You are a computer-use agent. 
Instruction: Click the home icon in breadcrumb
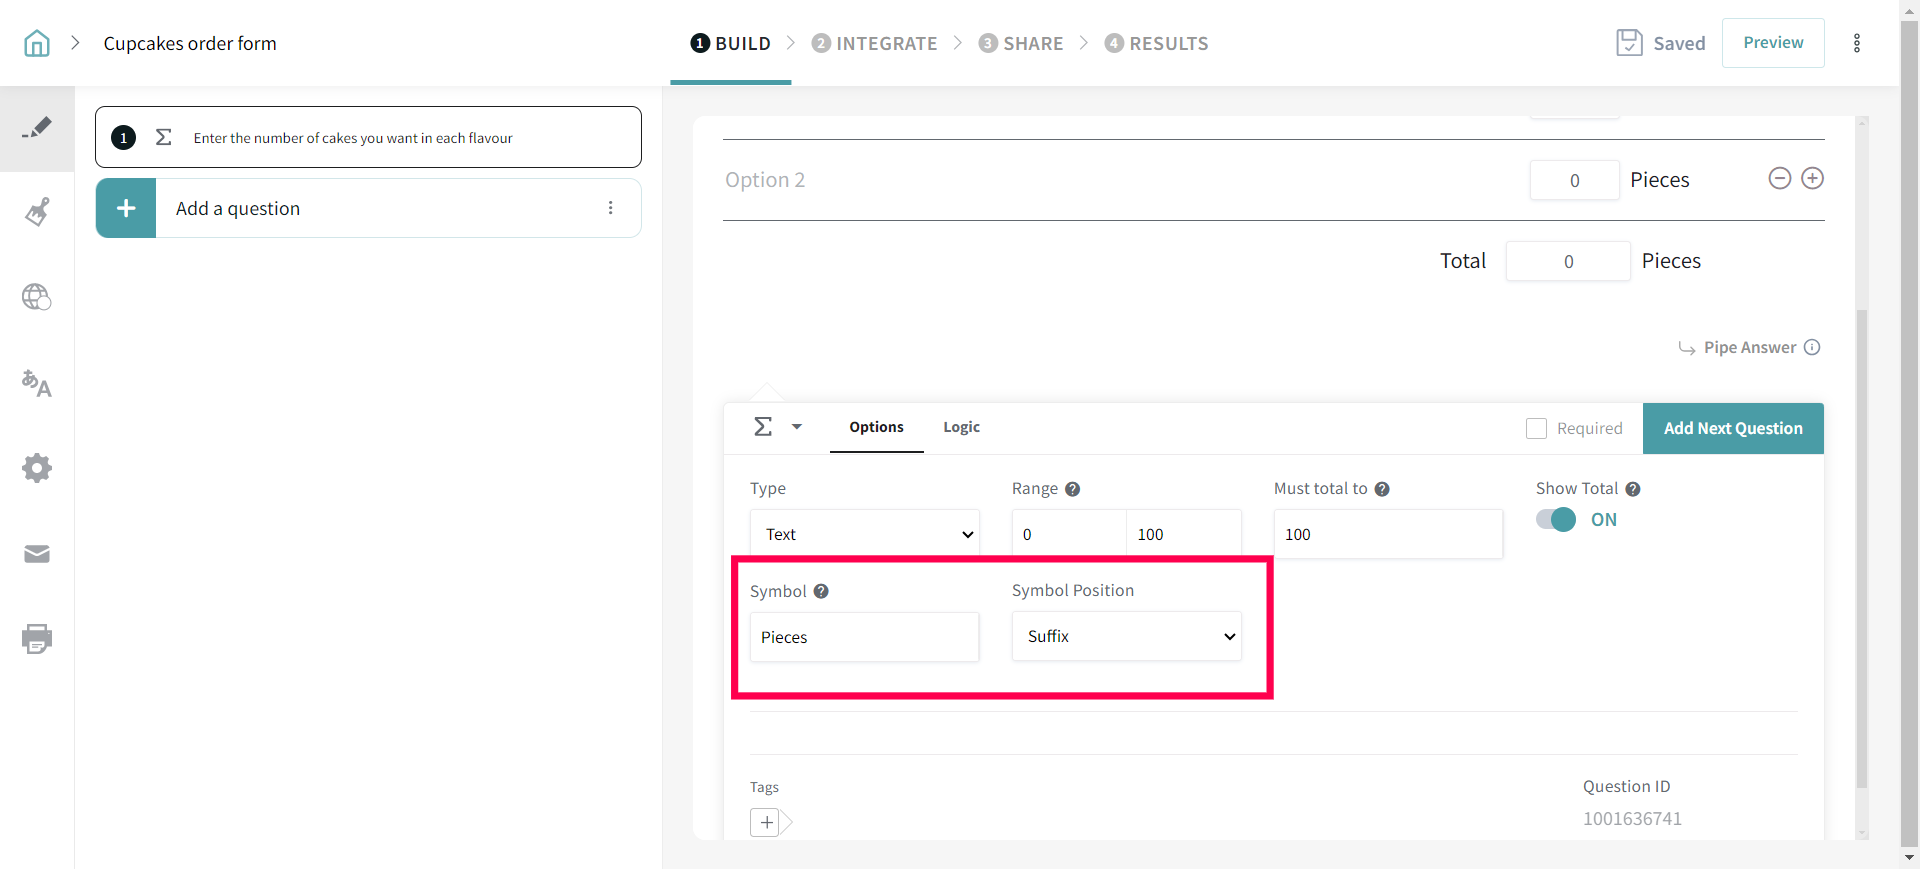pyautogui.click(x=37, y=43)
